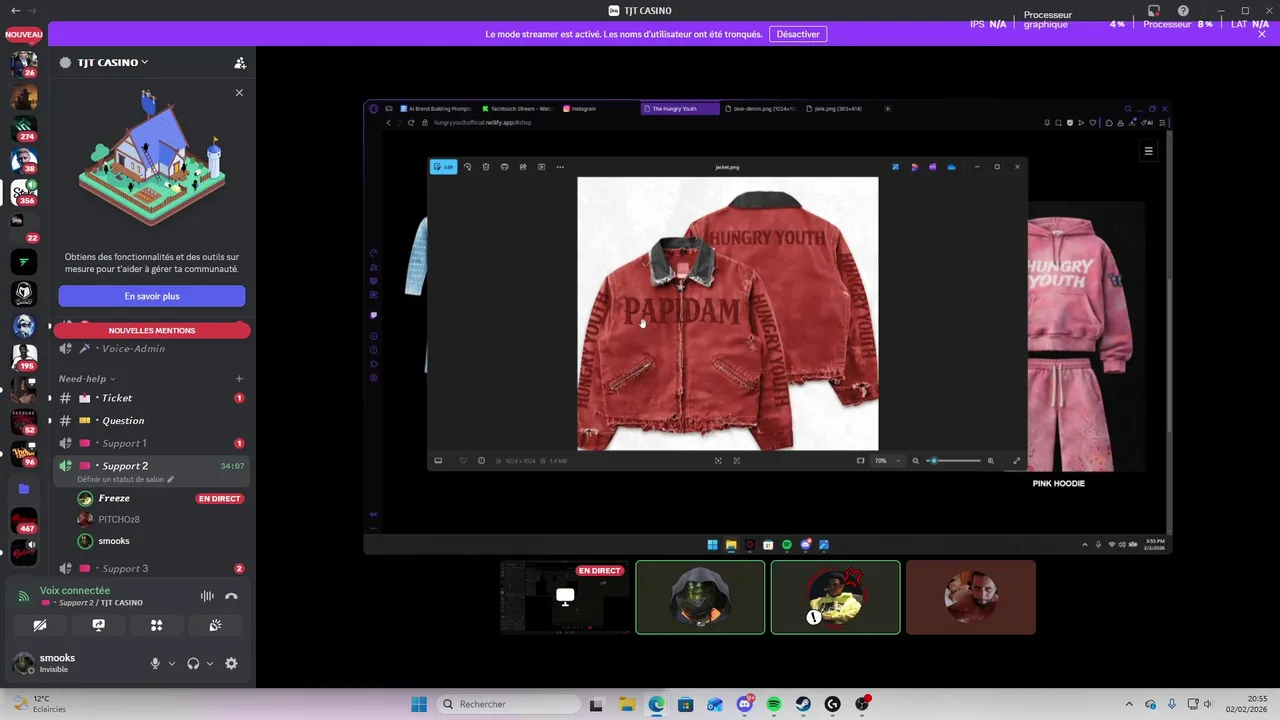
Task: Jump to Nouvelles mentions
Action: (x=152, y=330)
